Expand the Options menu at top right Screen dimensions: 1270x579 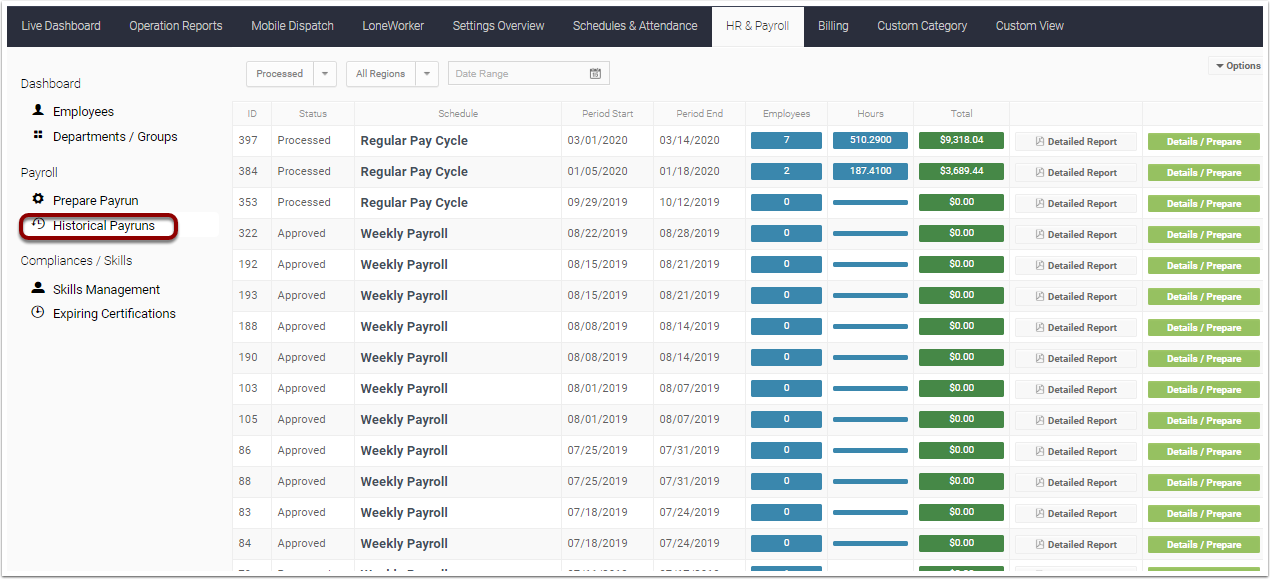tap(1236, 65)
